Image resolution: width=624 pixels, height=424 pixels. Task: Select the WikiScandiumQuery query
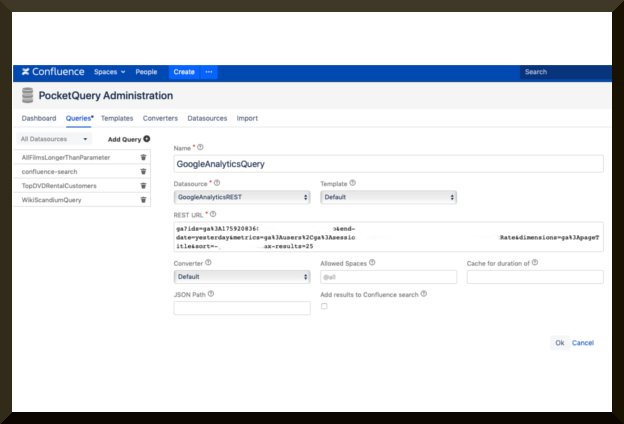pos(51,200)
